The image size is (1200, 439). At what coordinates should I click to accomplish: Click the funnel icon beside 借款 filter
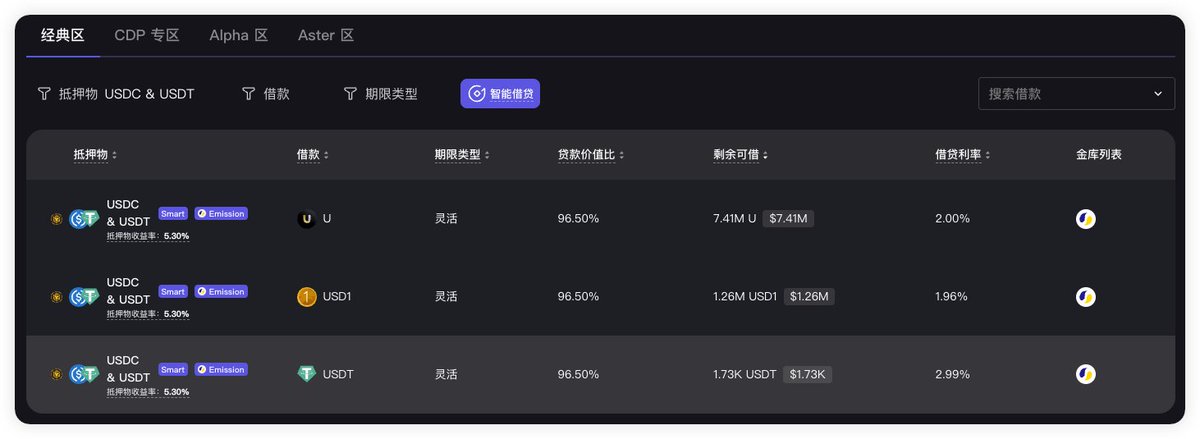[x=248, y=94]
